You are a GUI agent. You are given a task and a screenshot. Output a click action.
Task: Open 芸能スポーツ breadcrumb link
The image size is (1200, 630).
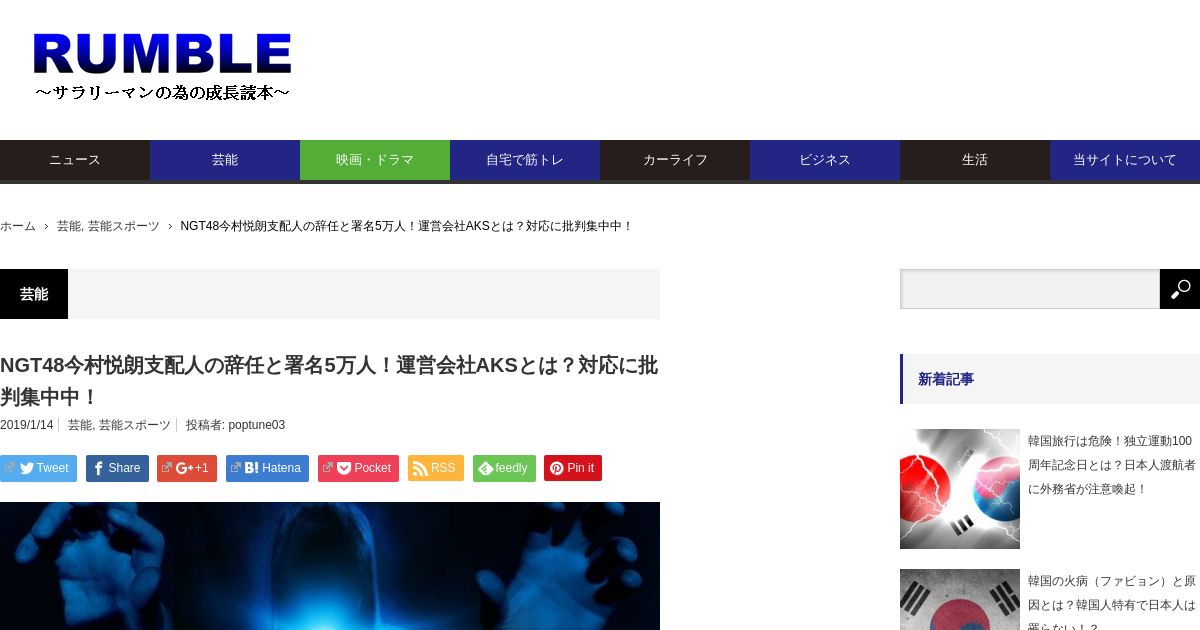[124, 226]
